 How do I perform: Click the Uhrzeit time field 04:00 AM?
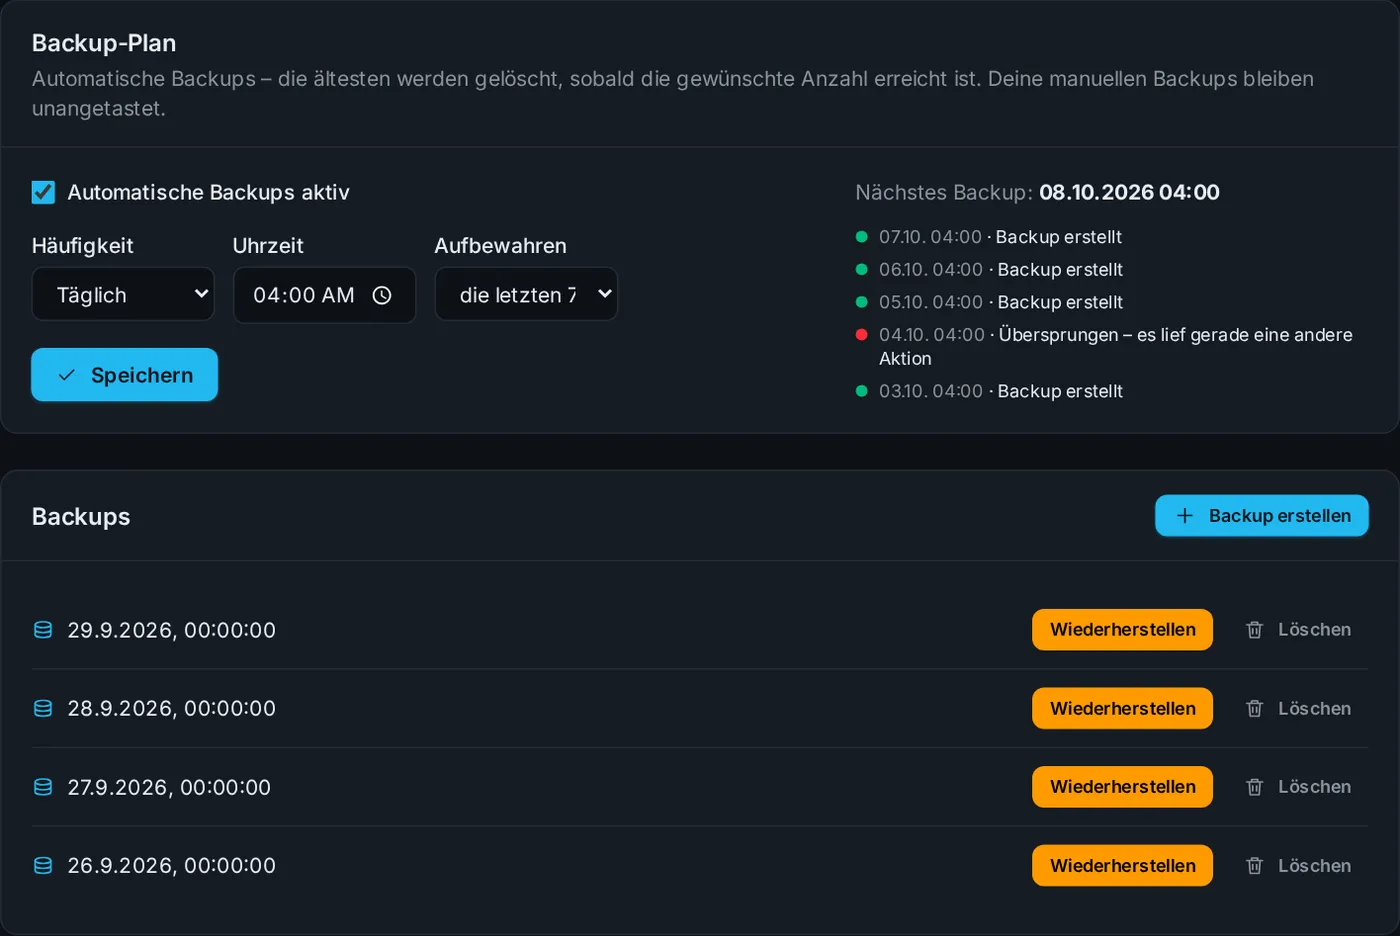pyautogui.click(x=324, y=295)
